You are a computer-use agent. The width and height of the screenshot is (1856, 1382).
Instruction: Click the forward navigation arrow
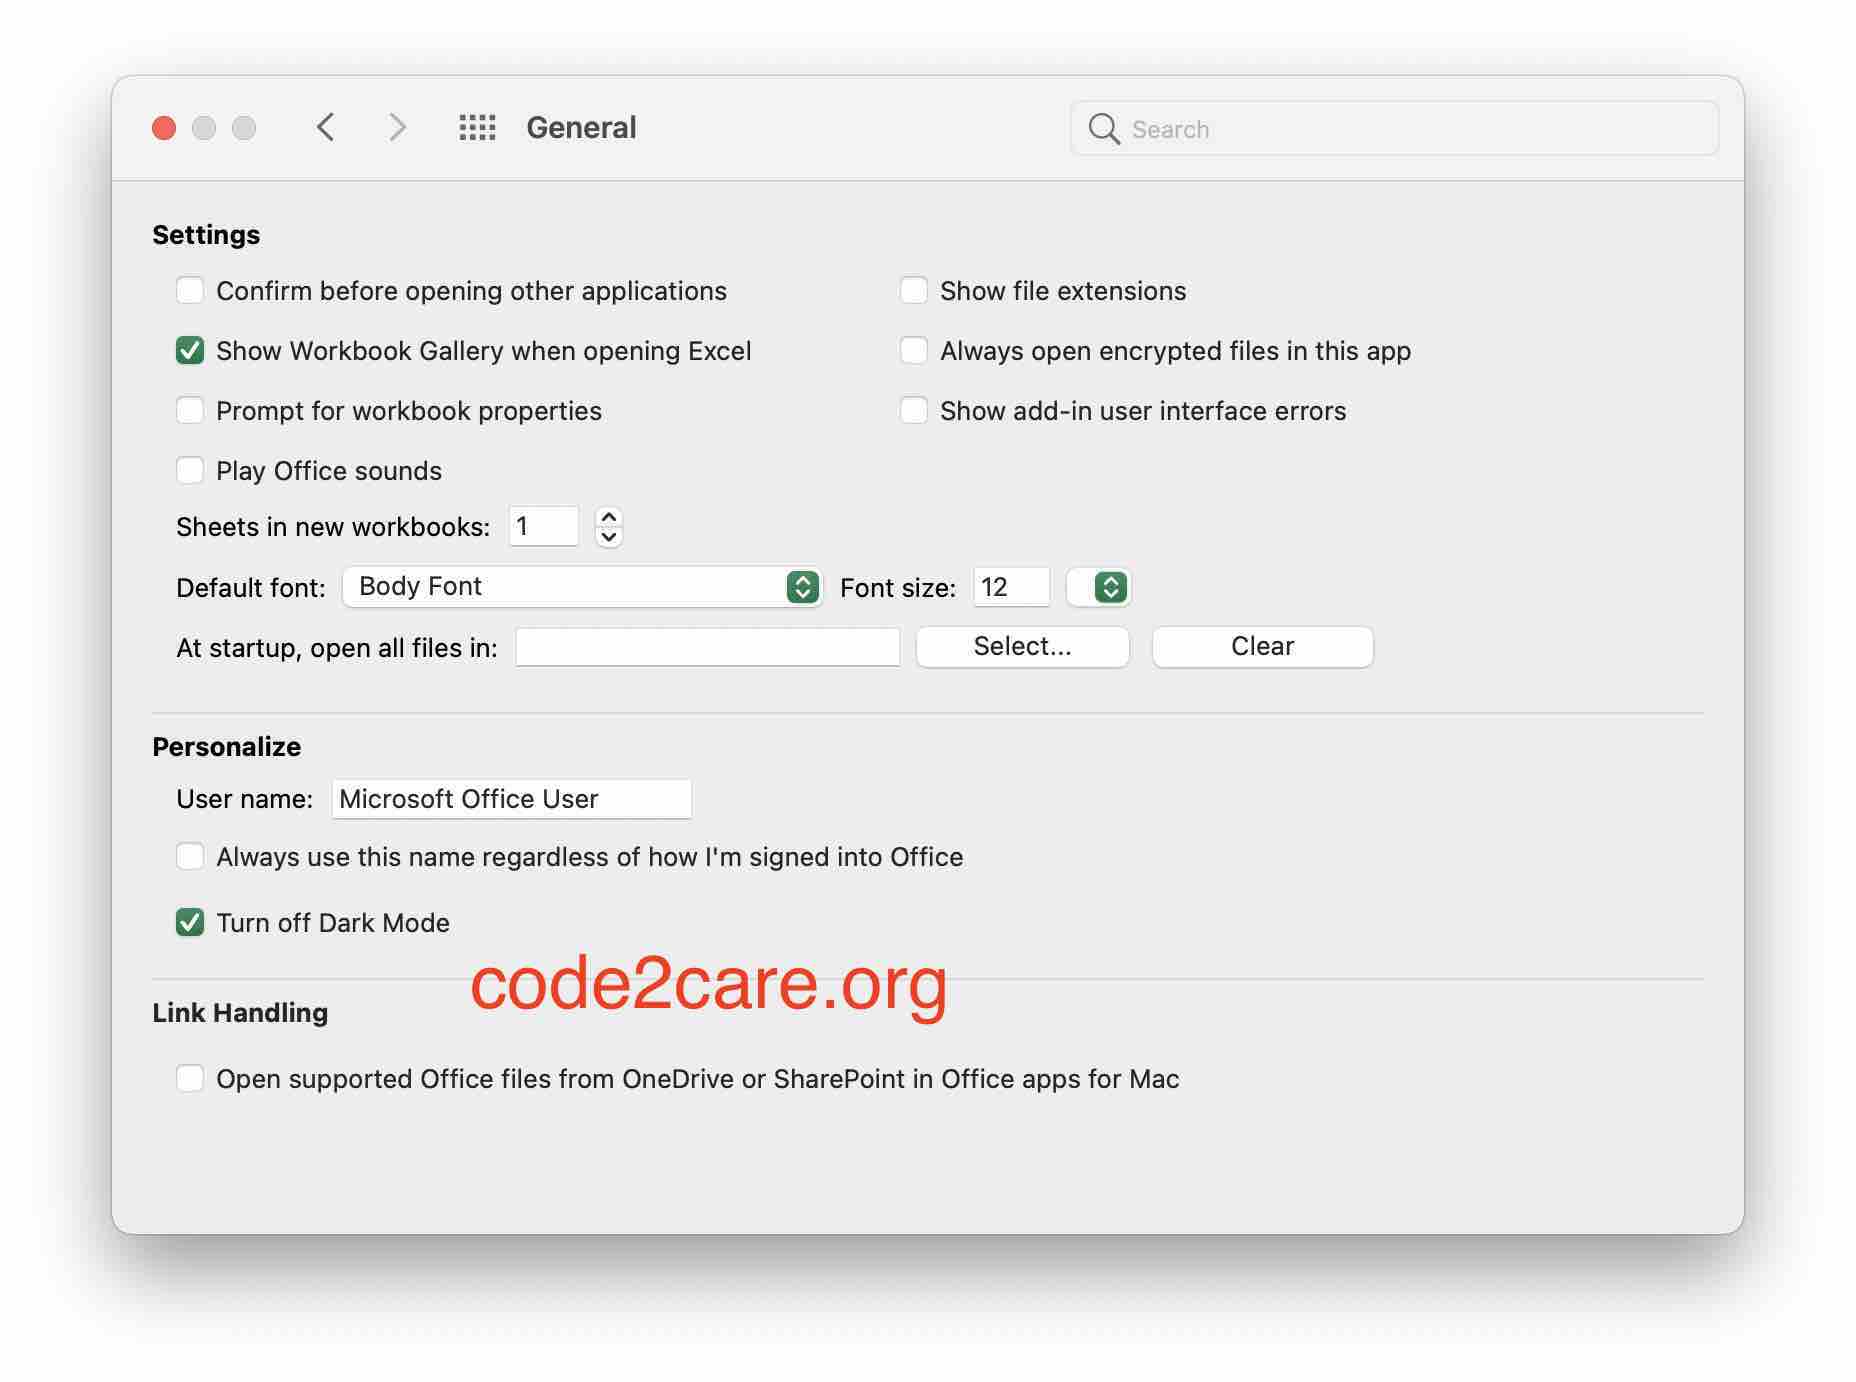point(397,128)
